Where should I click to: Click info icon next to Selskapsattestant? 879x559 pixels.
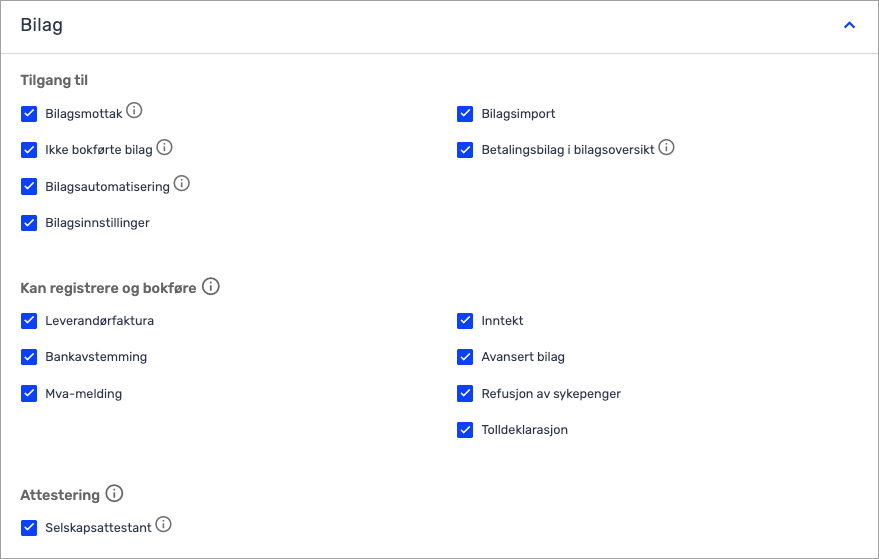coord(163,524)
